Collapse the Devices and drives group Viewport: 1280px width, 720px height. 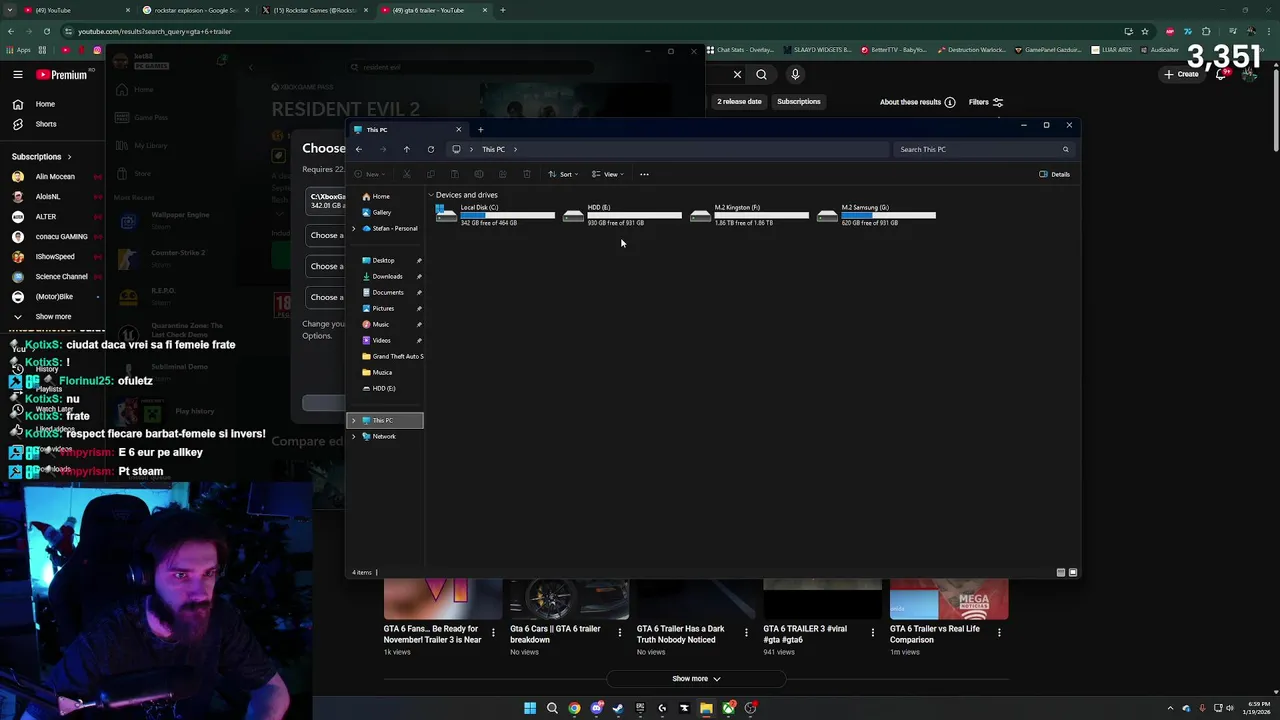431,195
